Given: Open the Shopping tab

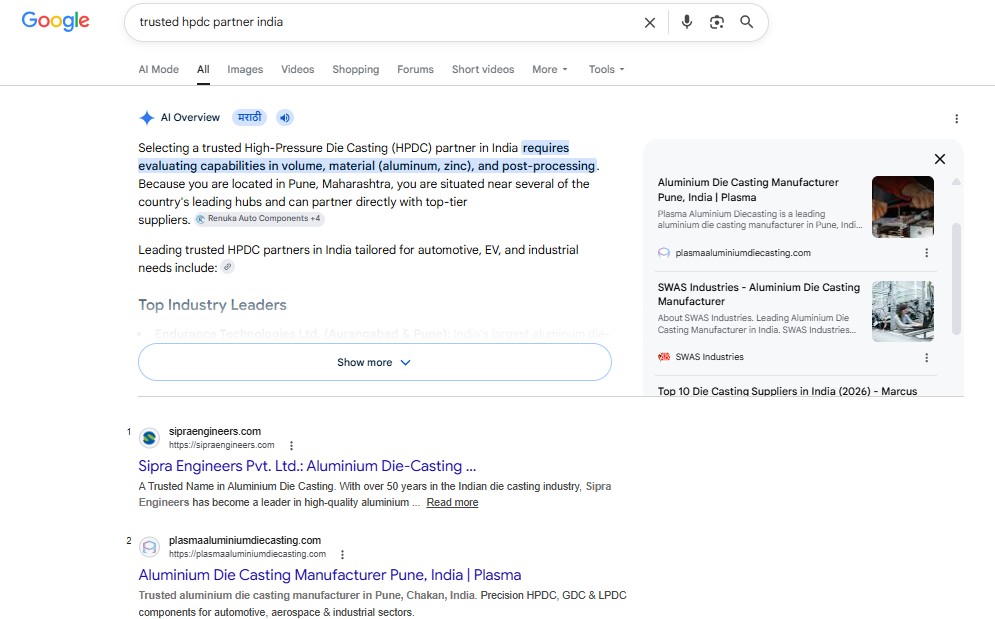Looking at the screenshot, I should (355, 69).
